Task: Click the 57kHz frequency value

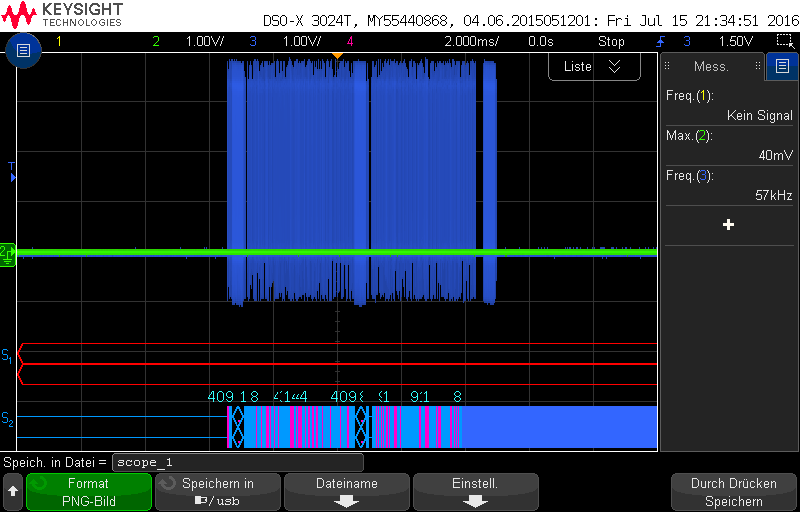Action: coord(773,195)
